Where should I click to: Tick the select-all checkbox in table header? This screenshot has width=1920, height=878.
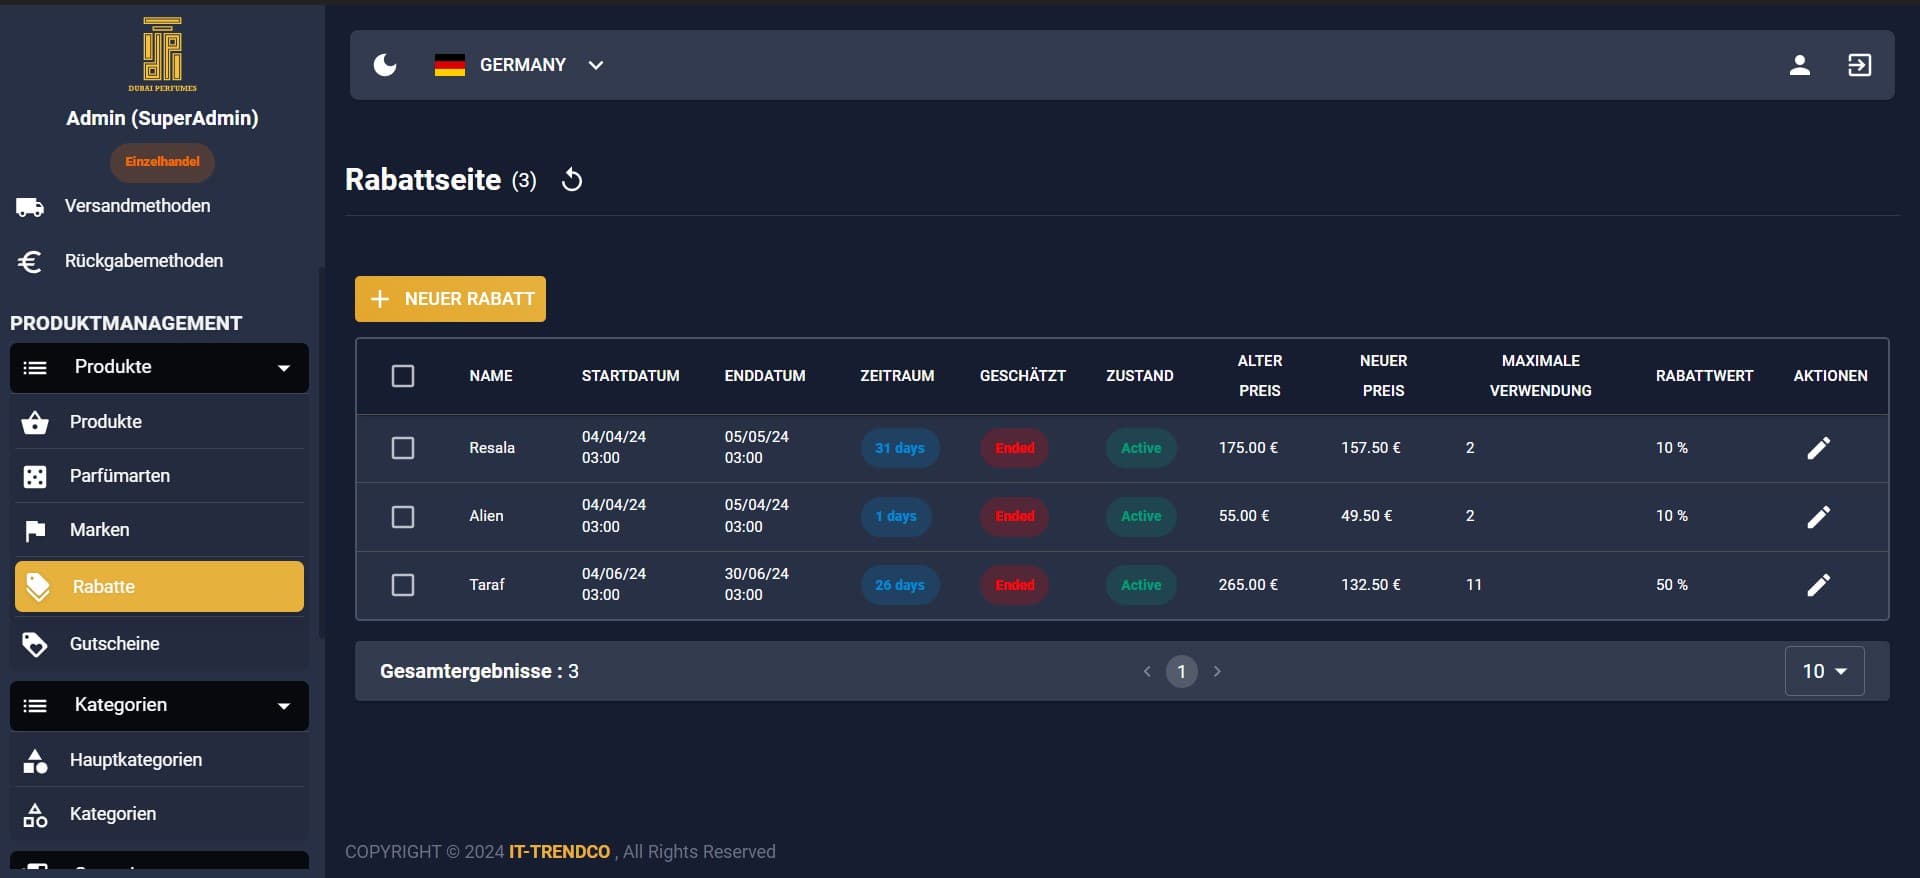tap(403, 376)
